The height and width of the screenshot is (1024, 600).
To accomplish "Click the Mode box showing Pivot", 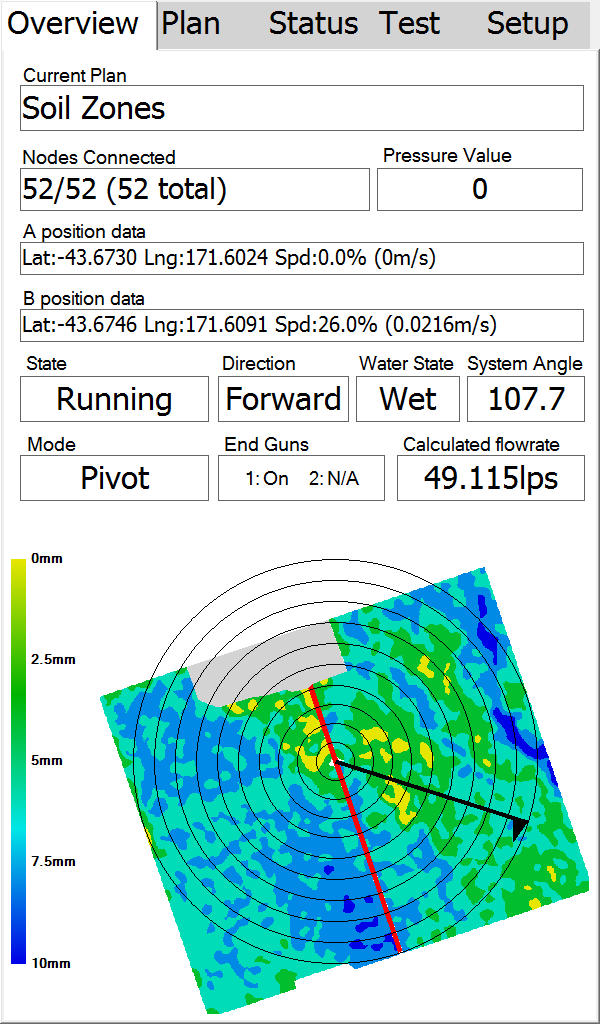I will pyautogui.click(x=114, y=478).
